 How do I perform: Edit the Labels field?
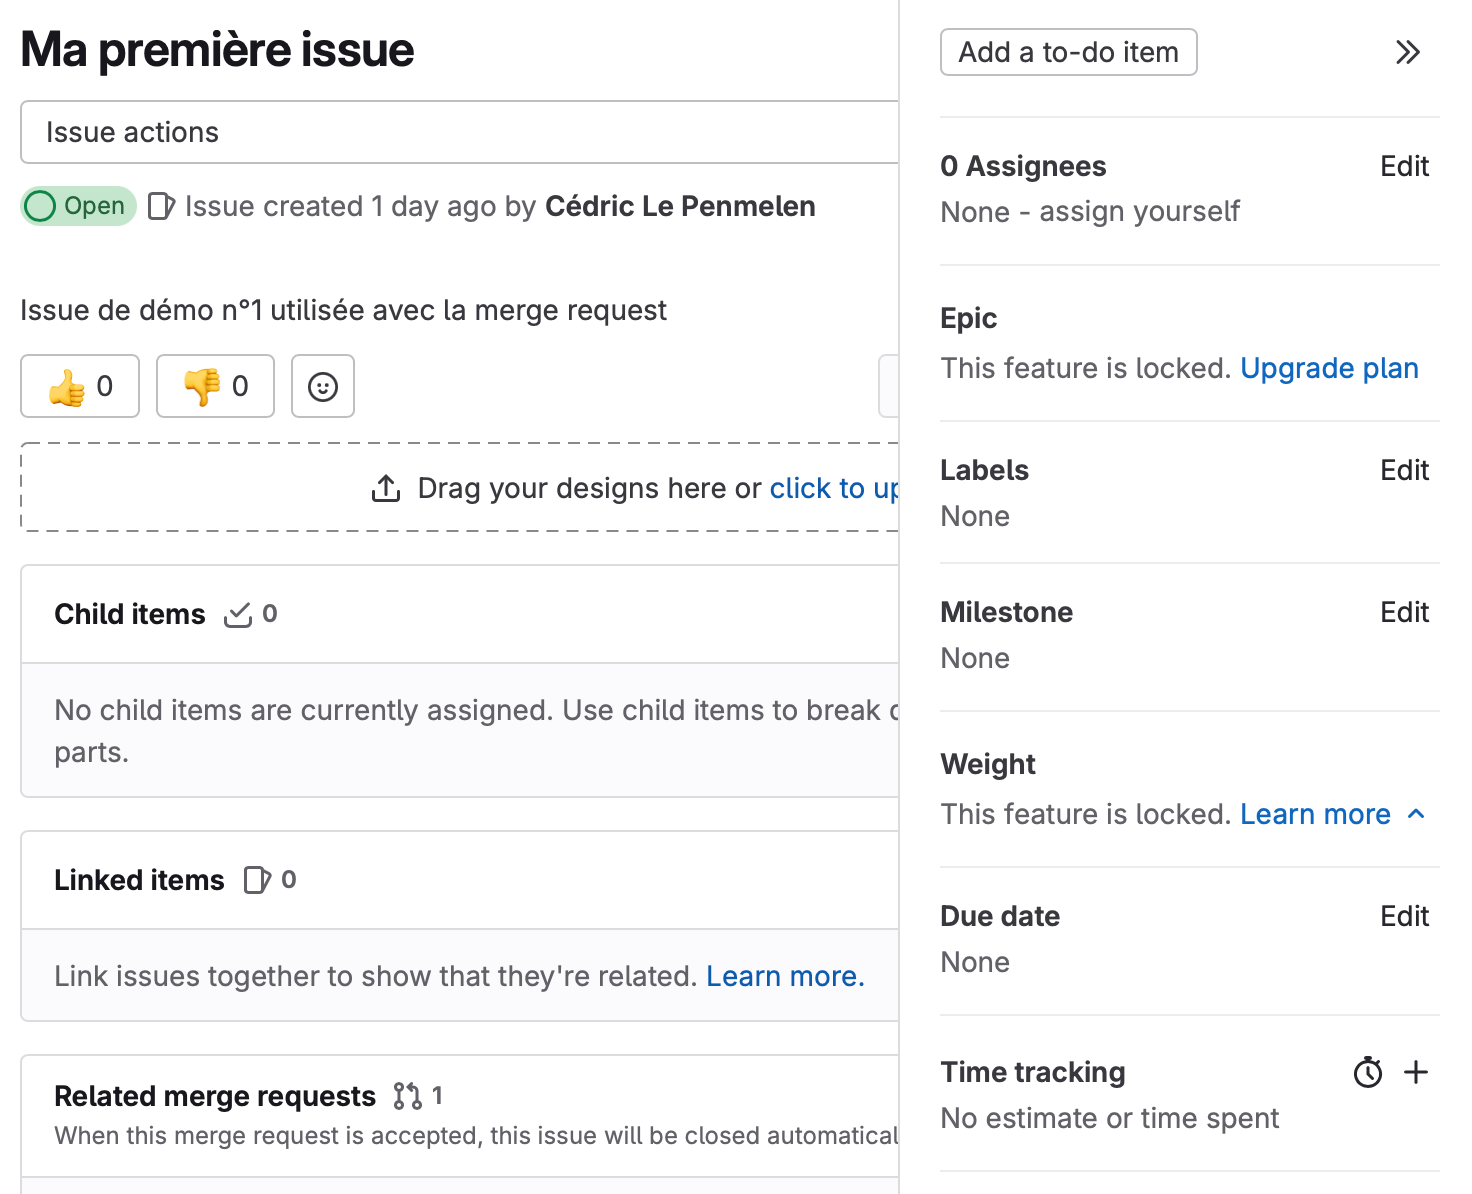pos(1404,470)
